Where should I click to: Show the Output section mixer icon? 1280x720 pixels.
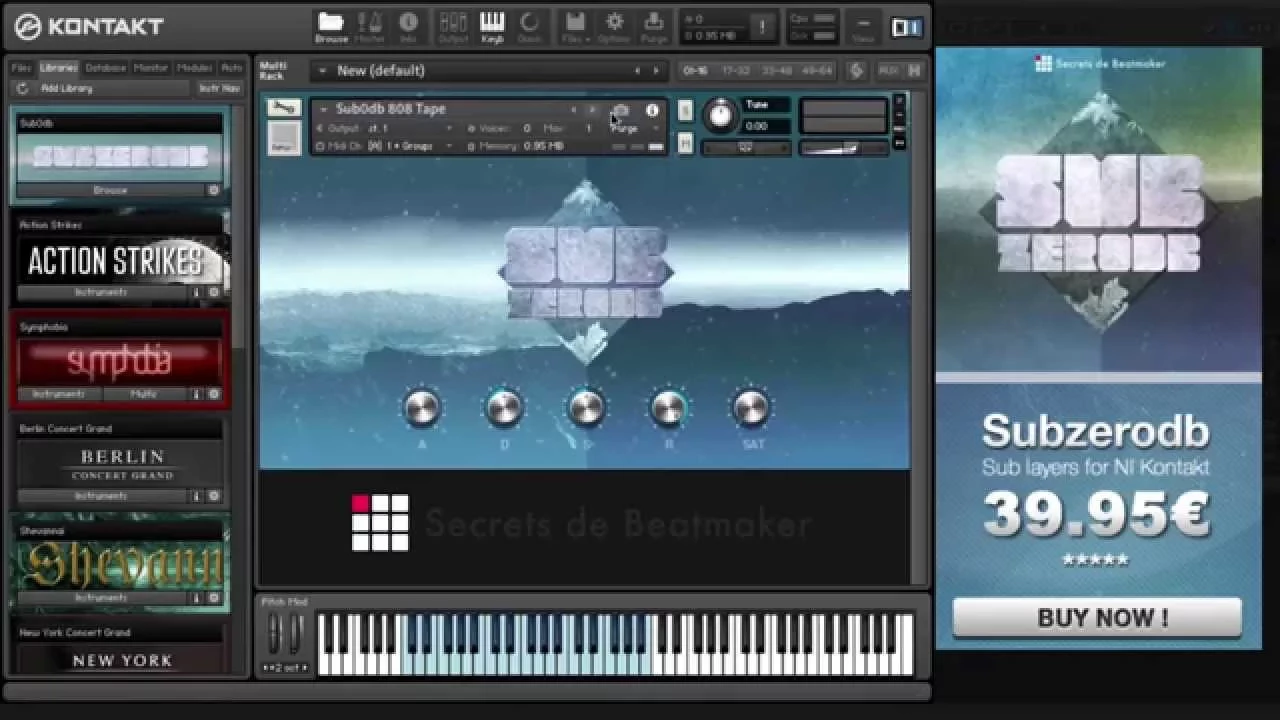[x=453, y=26]
